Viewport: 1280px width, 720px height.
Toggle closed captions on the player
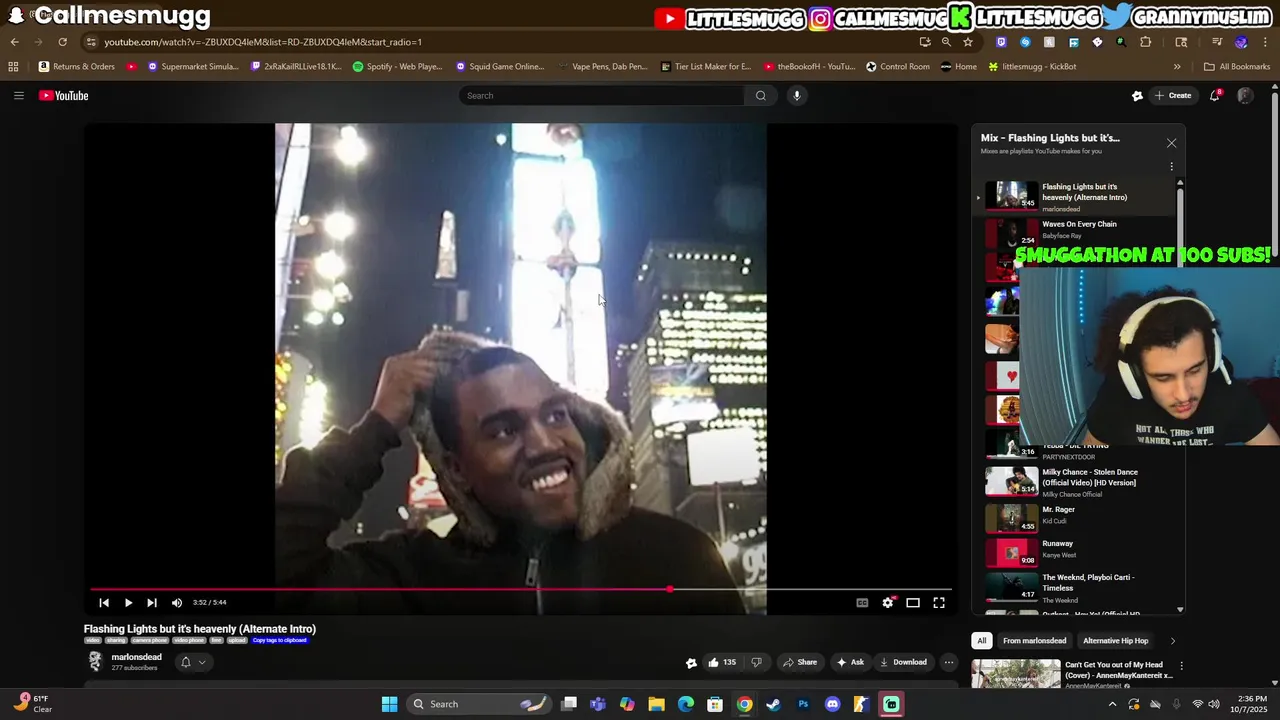coord(862,603)
